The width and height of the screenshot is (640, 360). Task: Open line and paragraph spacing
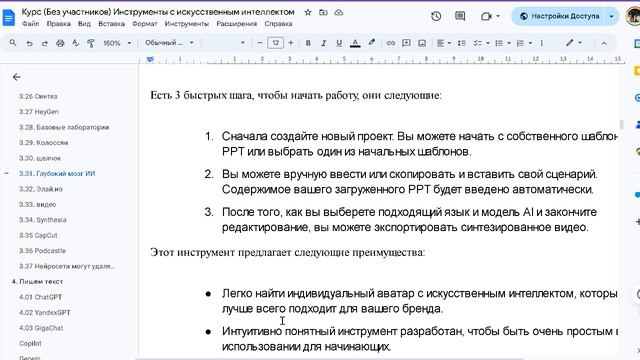click(462, 43)
